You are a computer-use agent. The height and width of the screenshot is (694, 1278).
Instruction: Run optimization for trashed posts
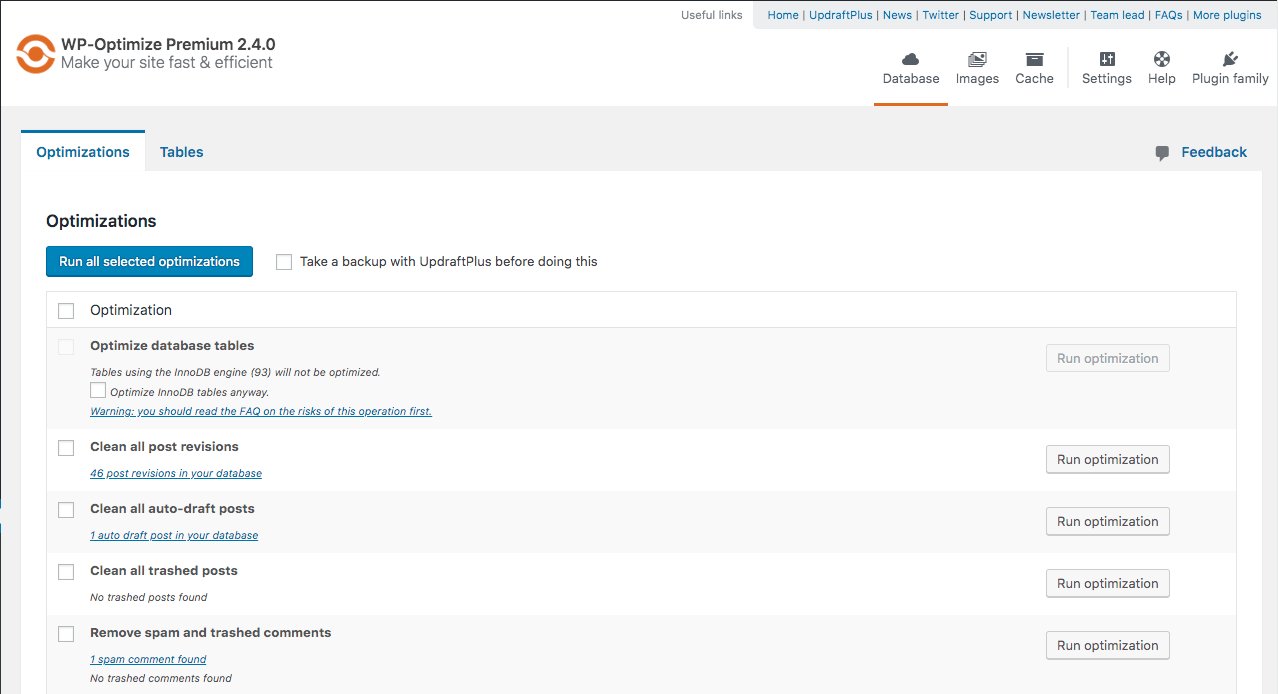point(1107,584)
